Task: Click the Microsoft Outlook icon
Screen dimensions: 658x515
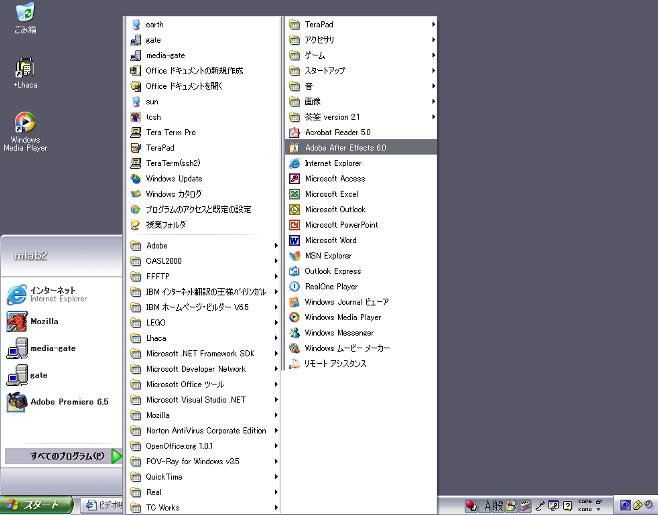Action: coord(295,209)
